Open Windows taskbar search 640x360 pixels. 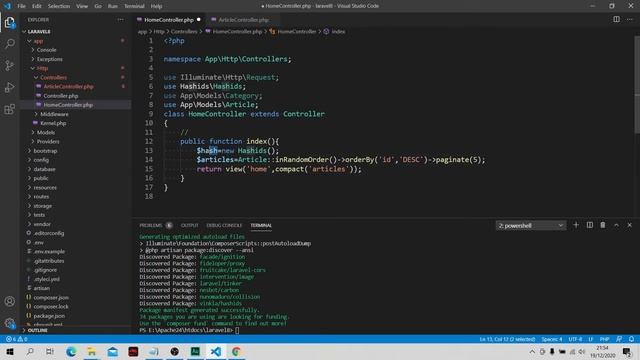click(30, 351)
